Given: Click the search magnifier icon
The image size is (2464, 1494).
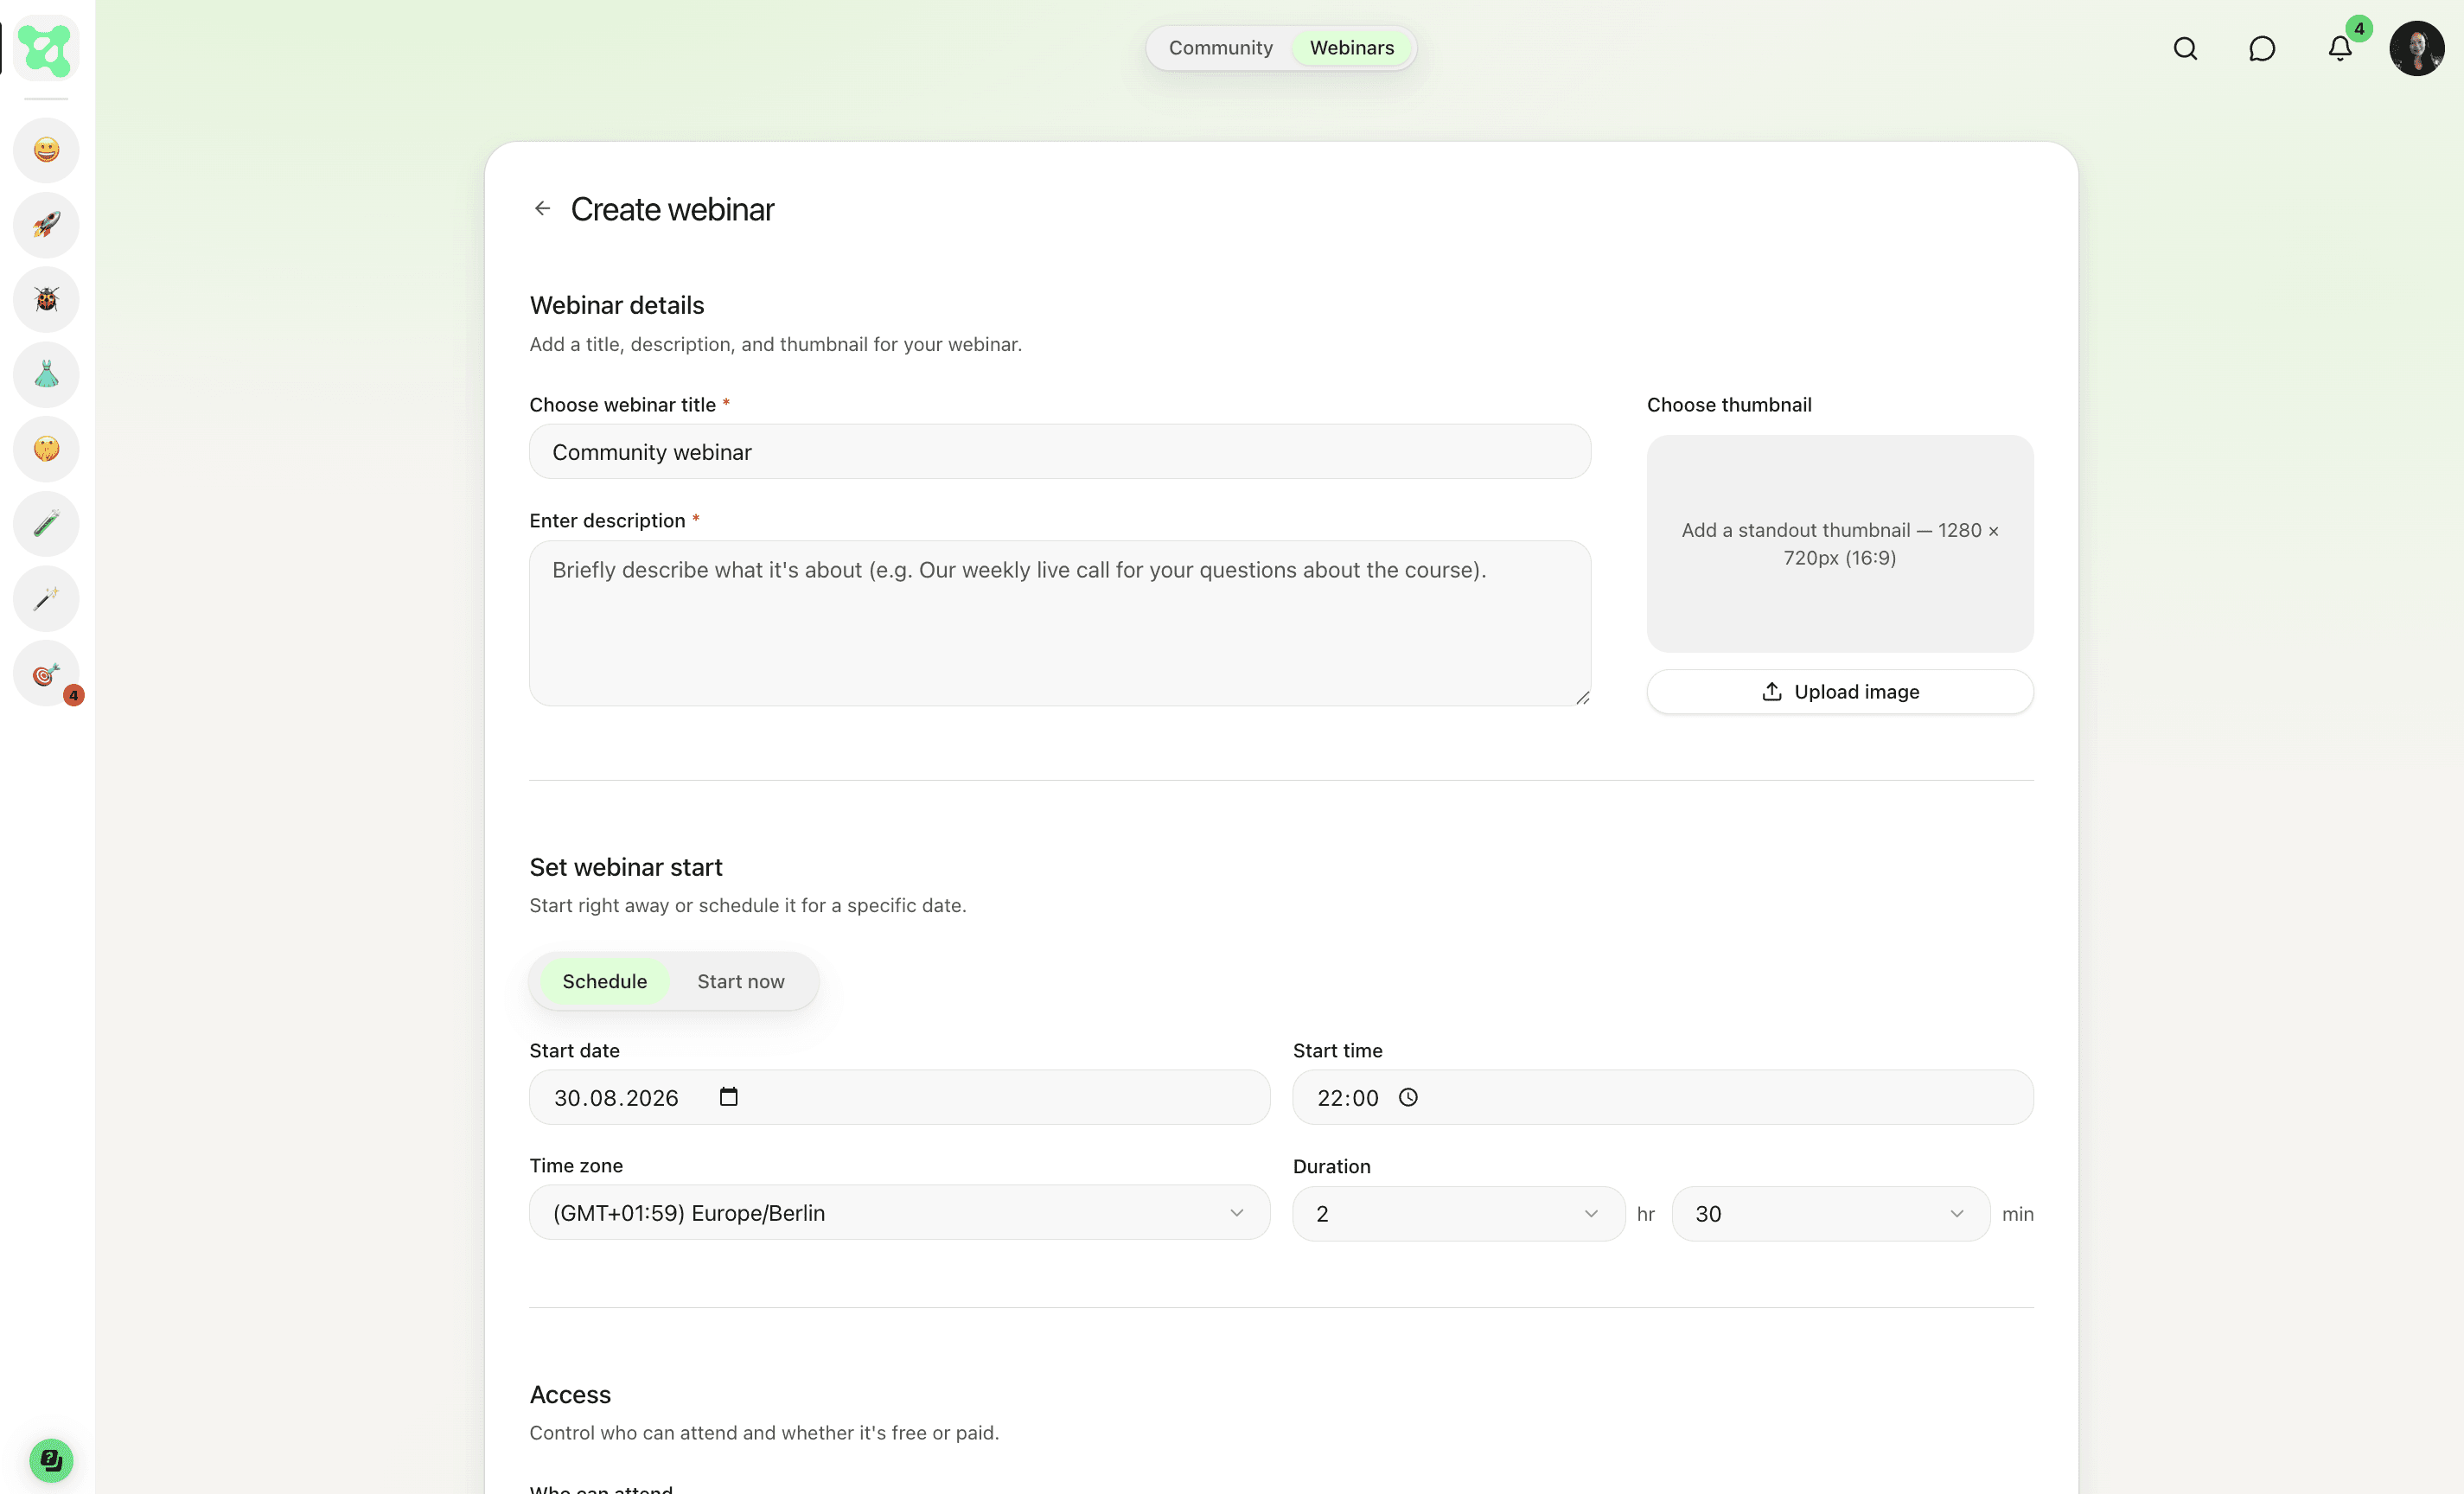Looking at the screenshot, I should 2185,48.
